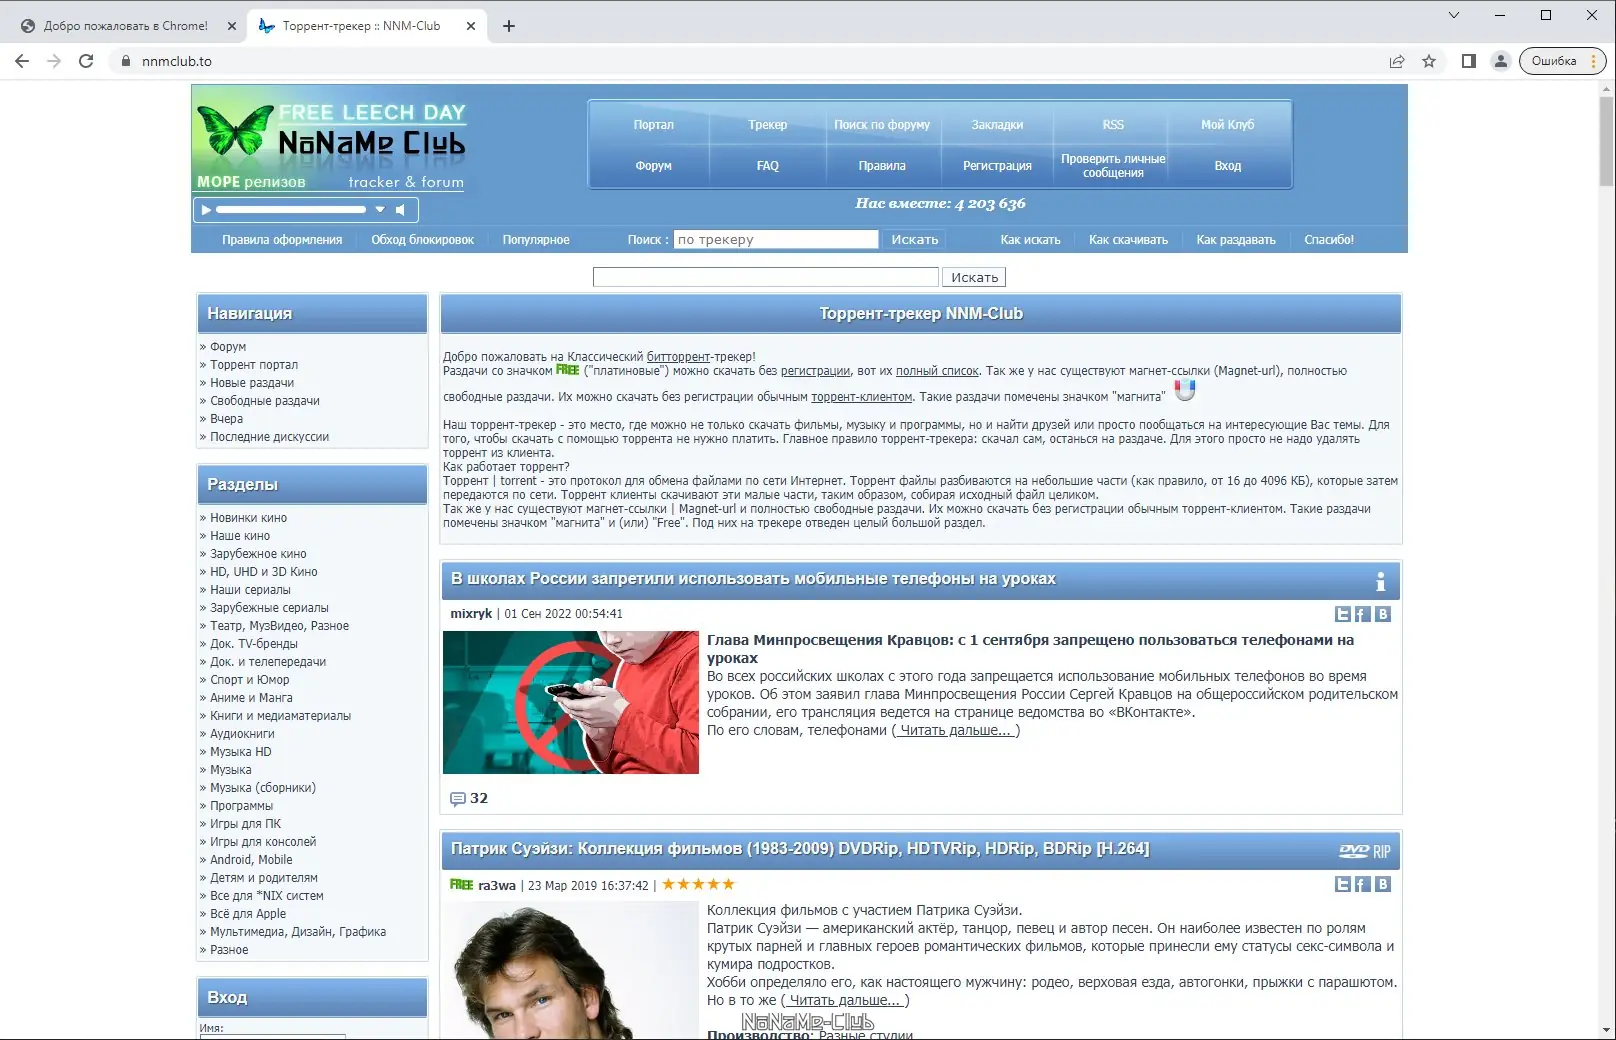Click the info icon on the news header
This screenshot has height=1040, width=1616.
(1381, 580)
